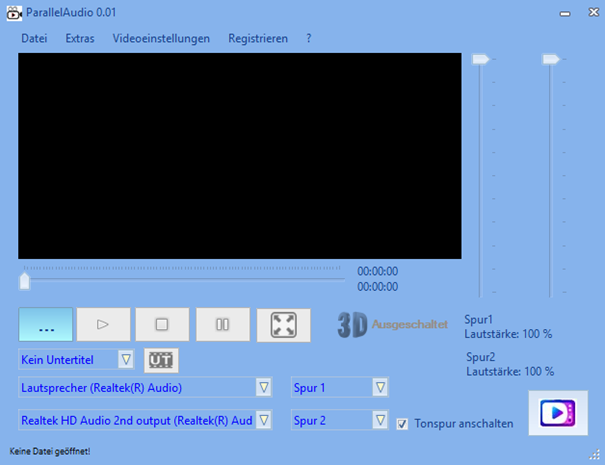This screenshot has width=605, height=465.
Task: Click the purple video player icon button
Action: [558, 413]
